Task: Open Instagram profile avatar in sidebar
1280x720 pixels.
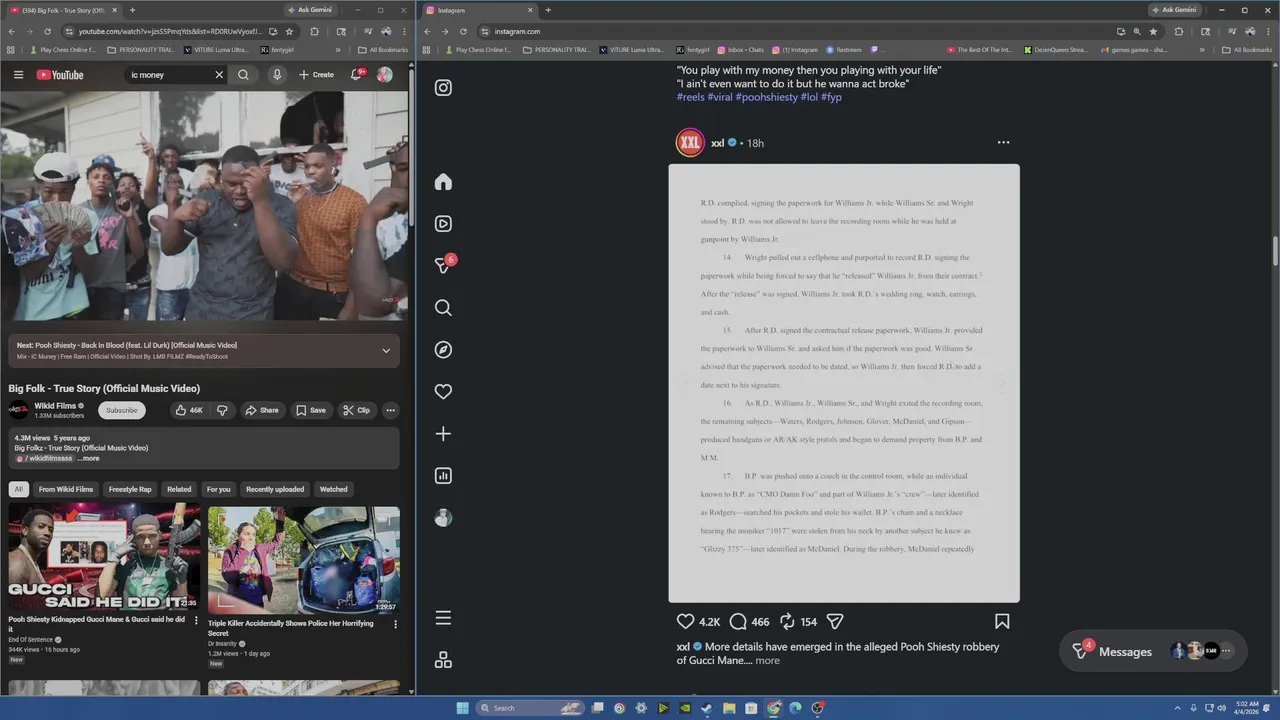Action: [x=443, y=518]
